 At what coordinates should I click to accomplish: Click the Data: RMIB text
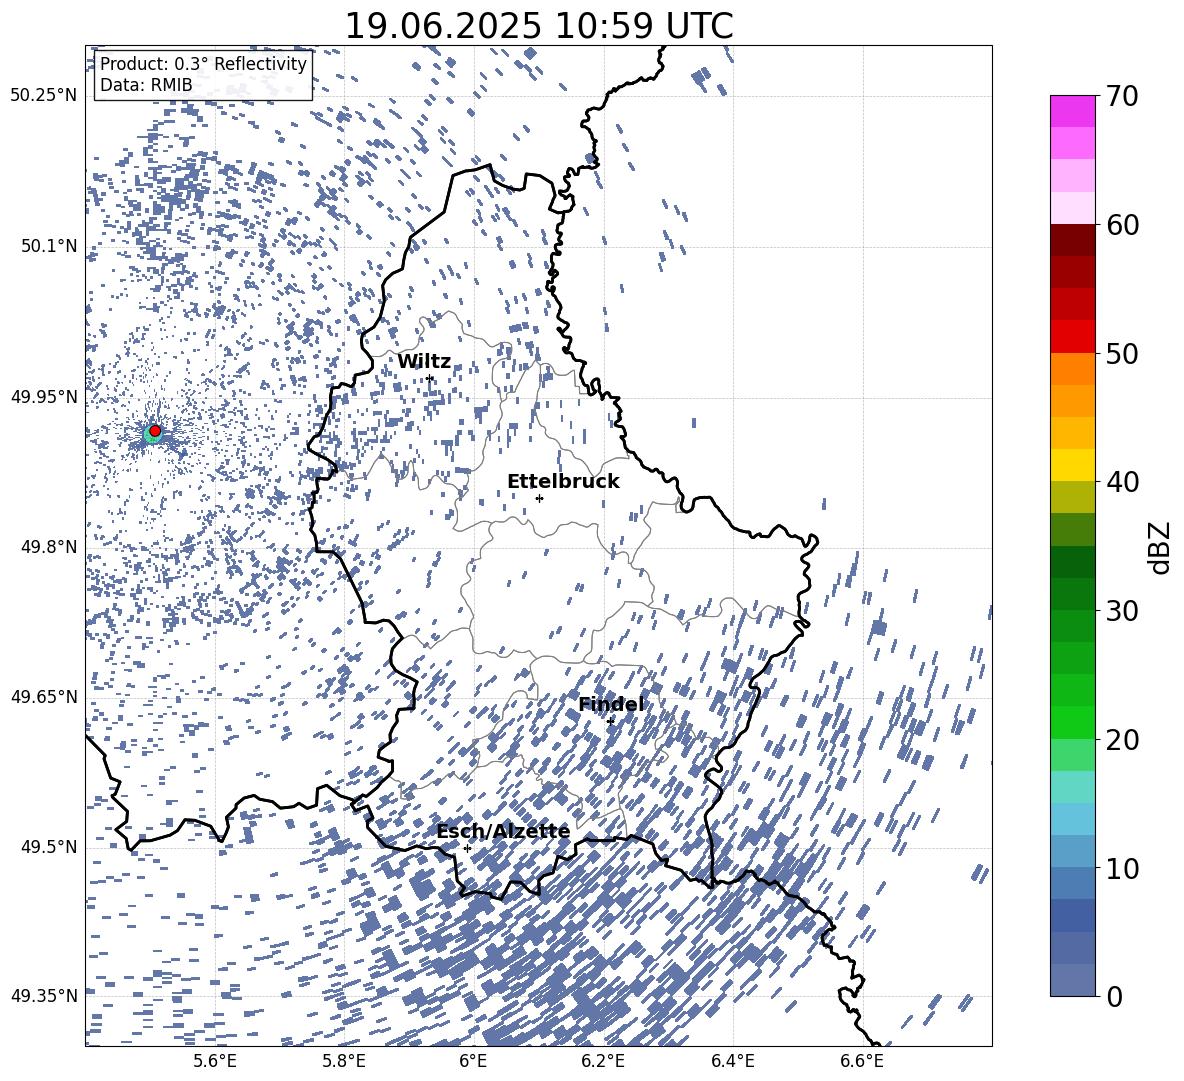[x=146, y=85]
